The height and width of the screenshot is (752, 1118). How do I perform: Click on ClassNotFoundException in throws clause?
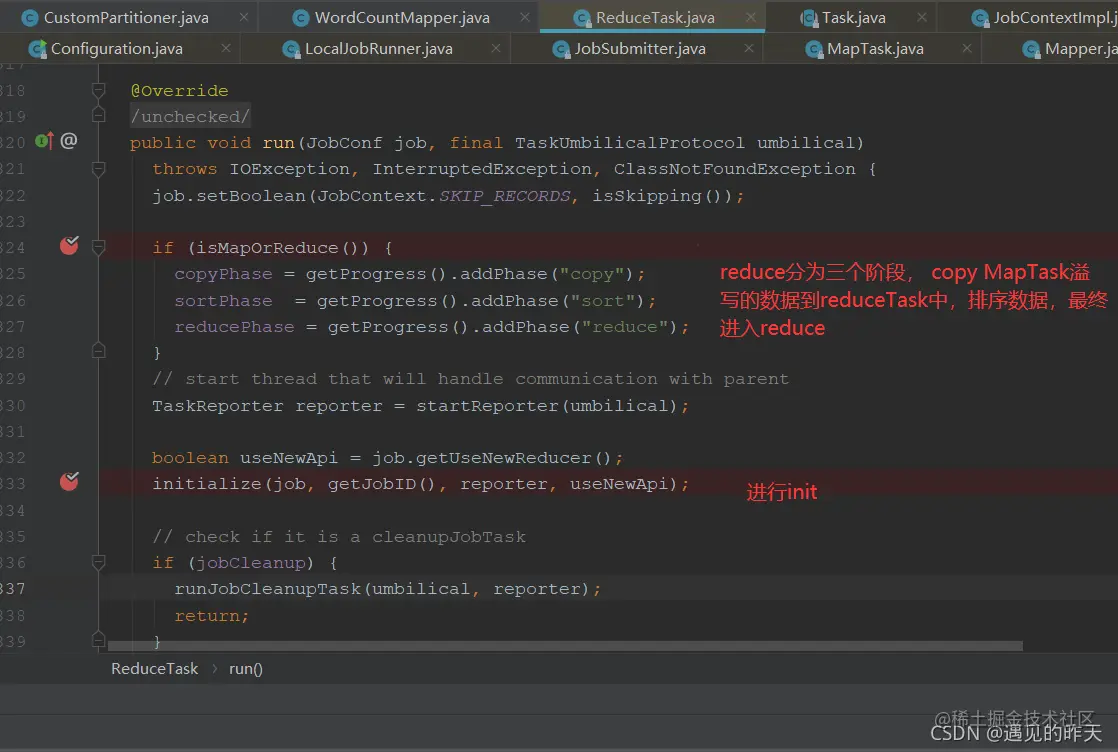pos(734,169)
